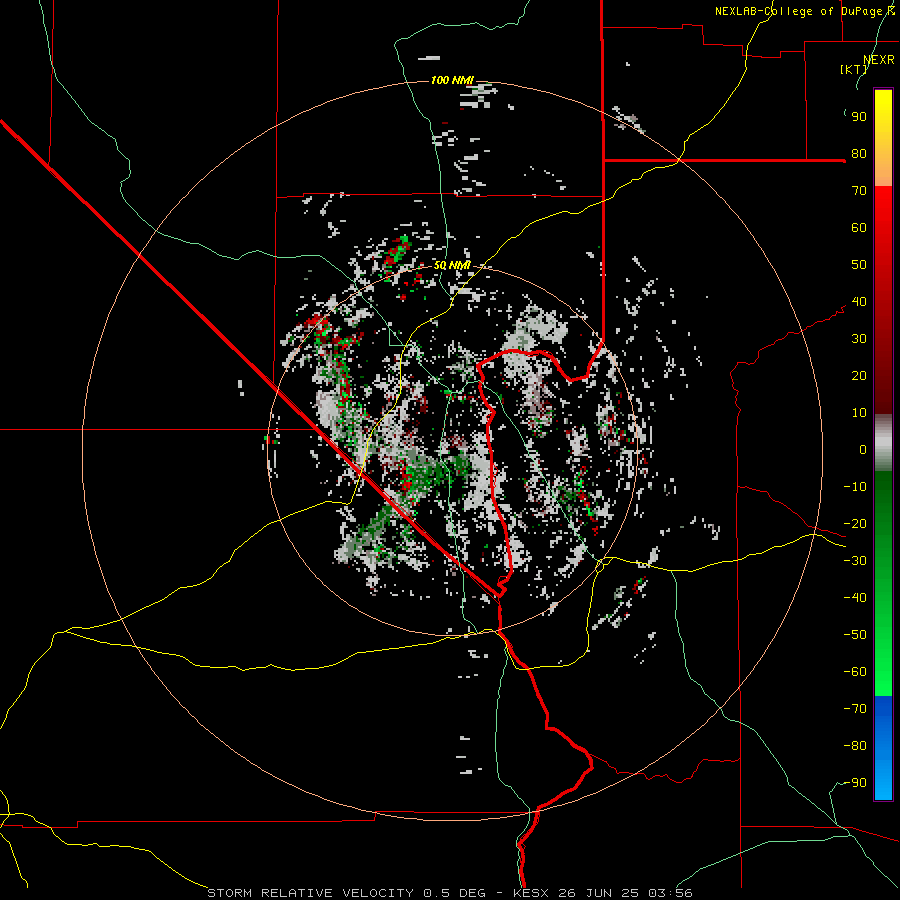Pick the gray zero-velocity segment of color bar
This screenshot has height=900, width=900.
coord(883,442)
